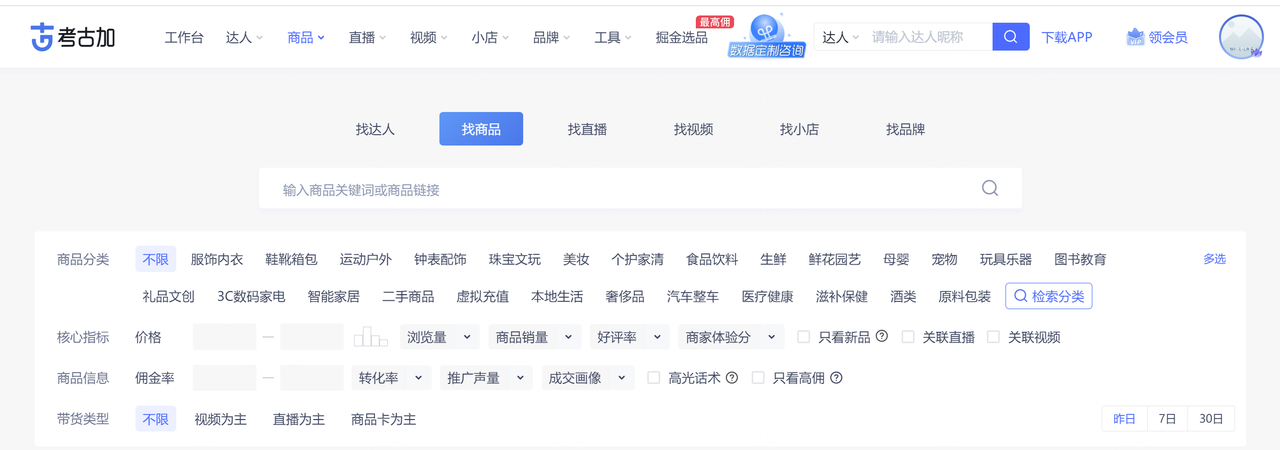
Task: Enable the 只看新品 checkbox
Action: [803, 337]
